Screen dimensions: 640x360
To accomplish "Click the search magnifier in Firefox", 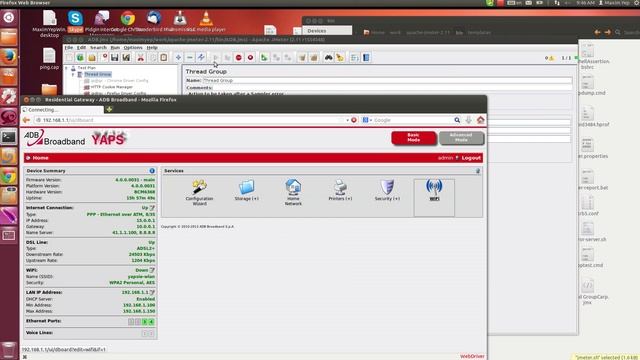I will [x=457, y=120].
